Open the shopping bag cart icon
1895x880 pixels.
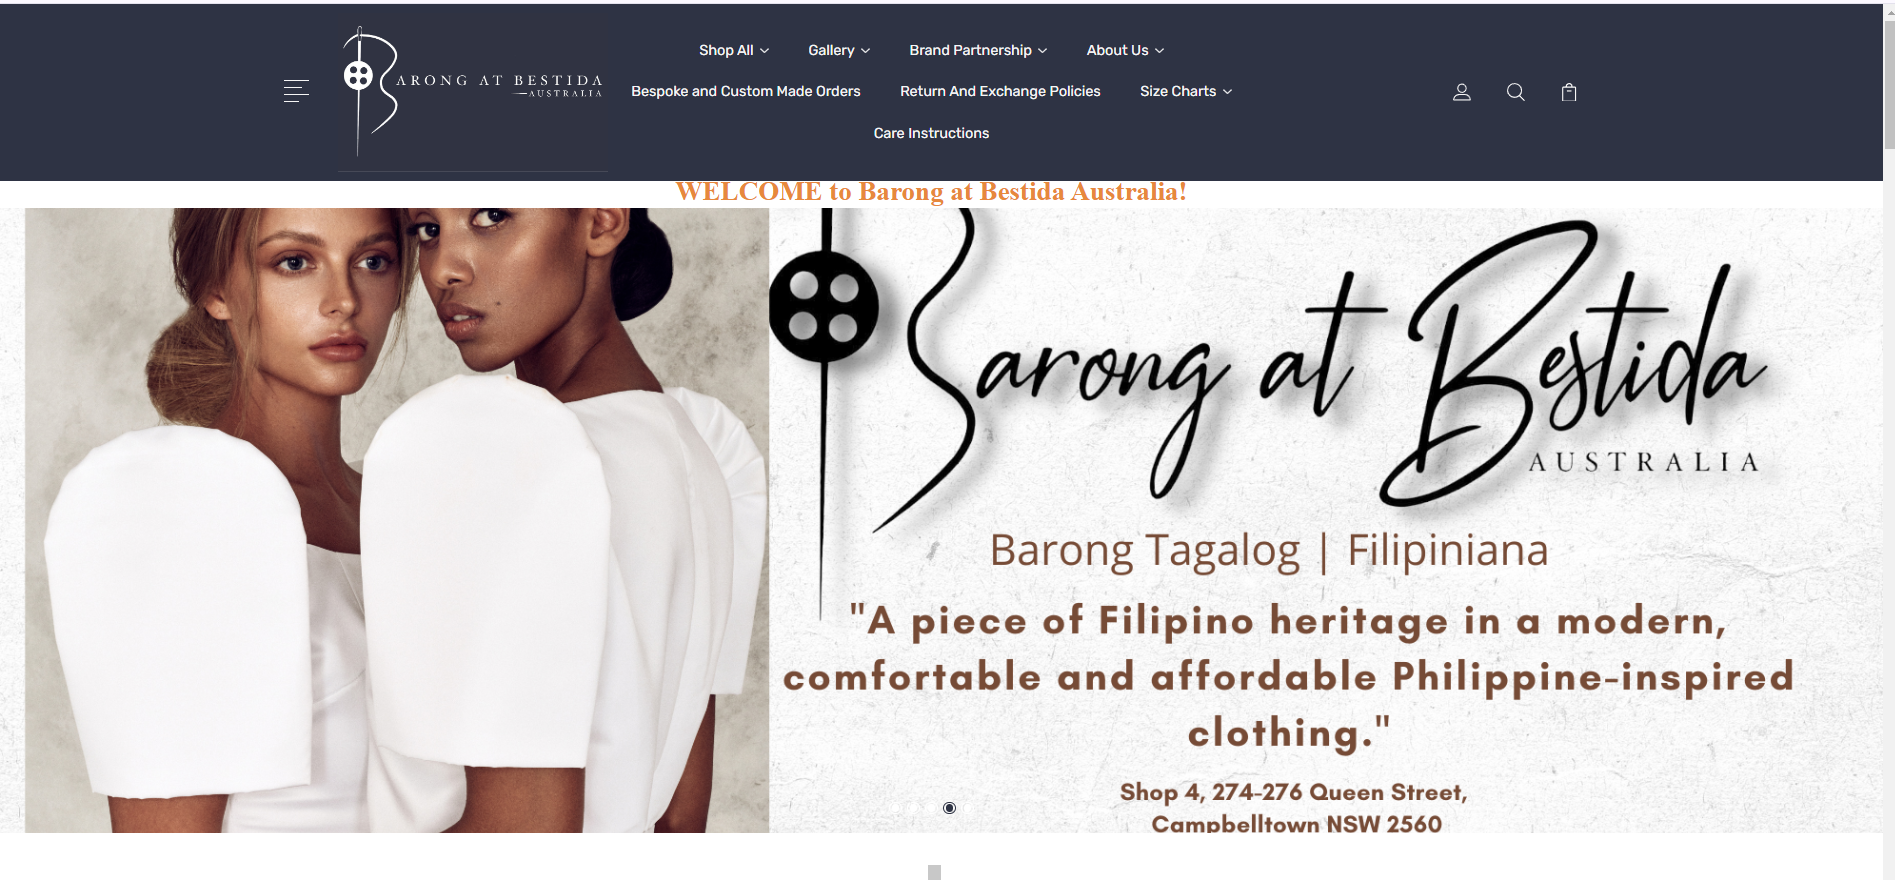[x=1569, y=92]
